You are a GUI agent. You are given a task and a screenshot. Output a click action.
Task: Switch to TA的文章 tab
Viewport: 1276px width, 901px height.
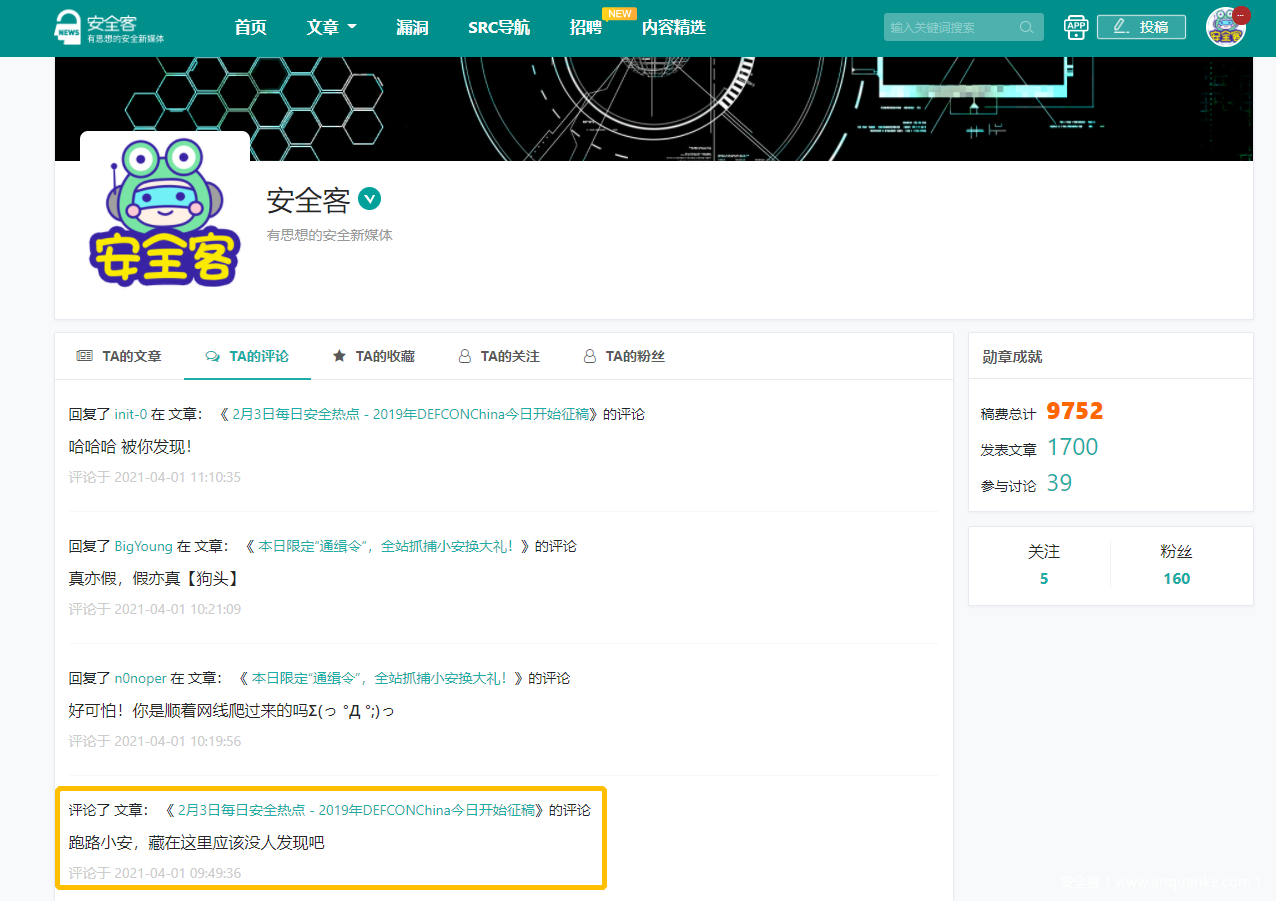pyautogui.click(x=119, y=356)
